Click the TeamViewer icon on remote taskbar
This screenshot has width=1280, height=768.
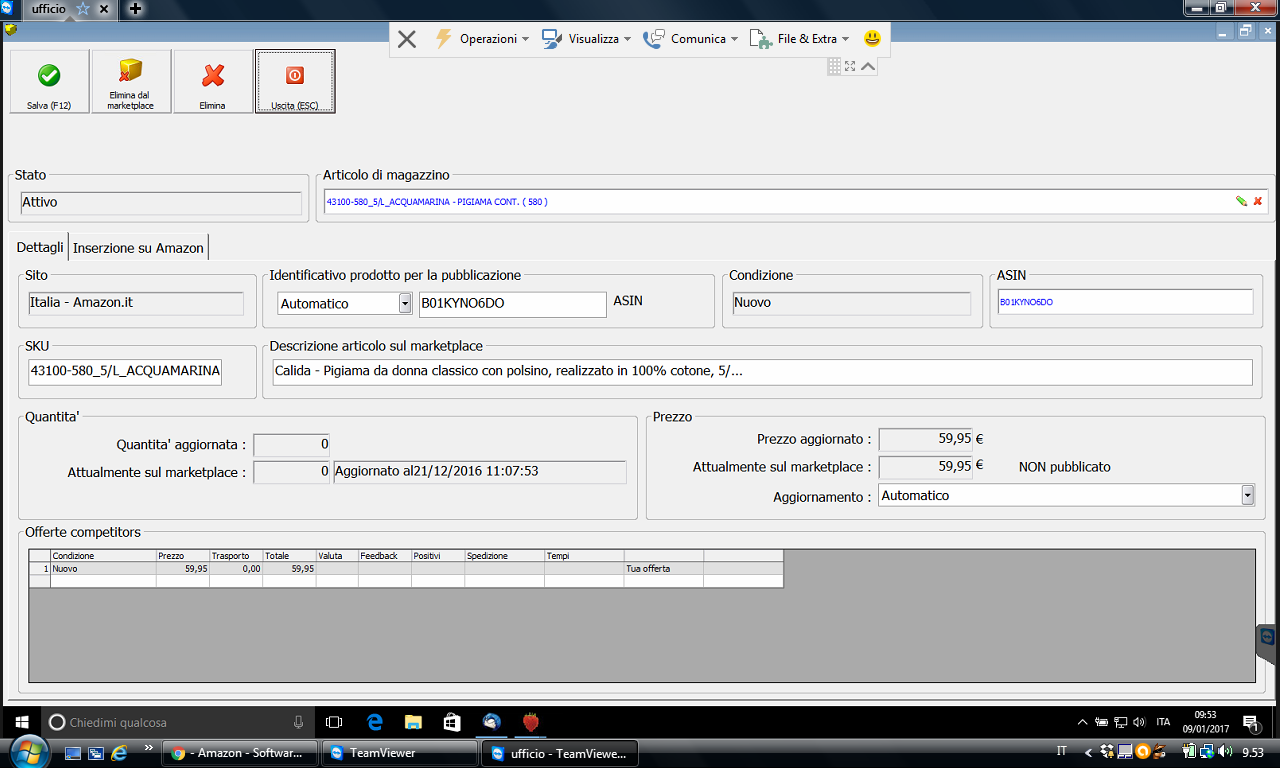click(491, 722)
